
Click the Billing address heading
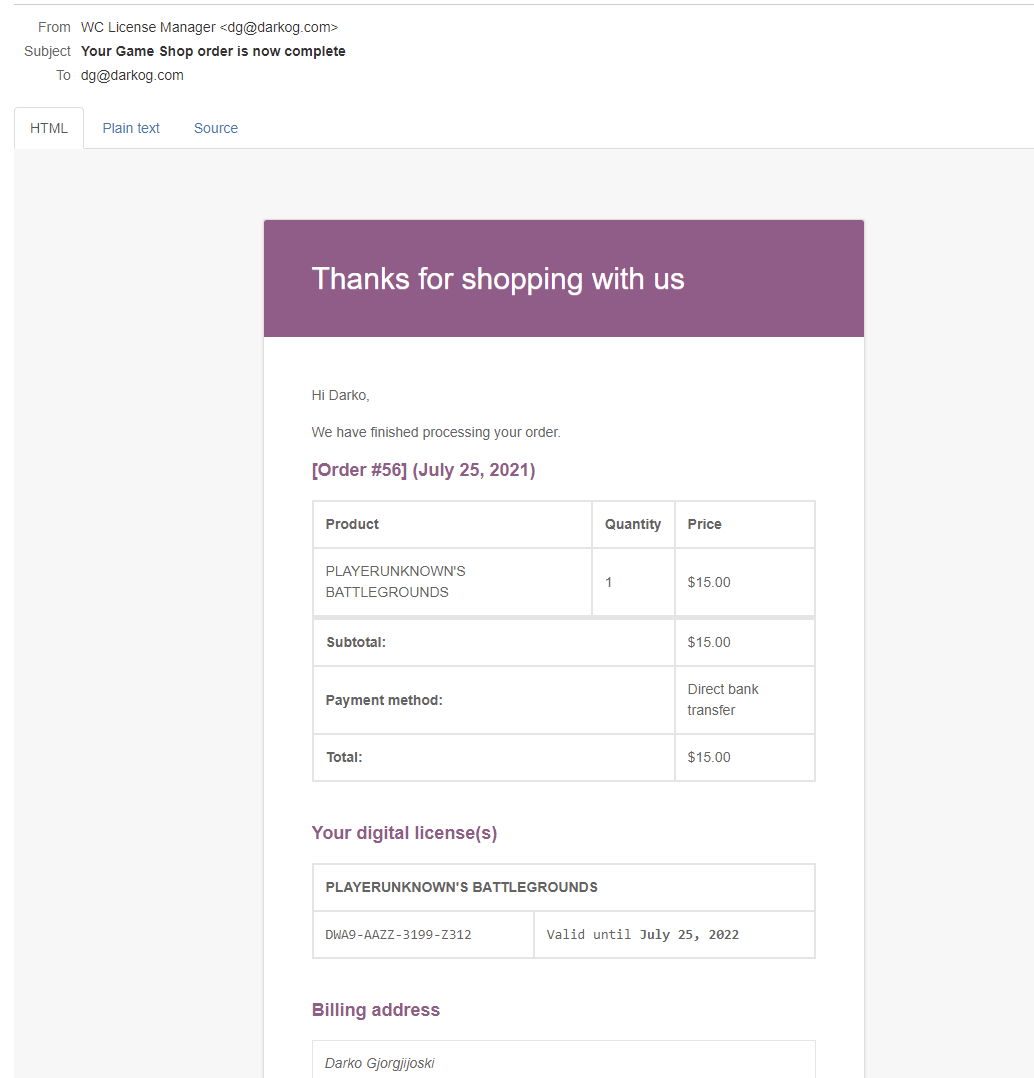click(376, 1010)
